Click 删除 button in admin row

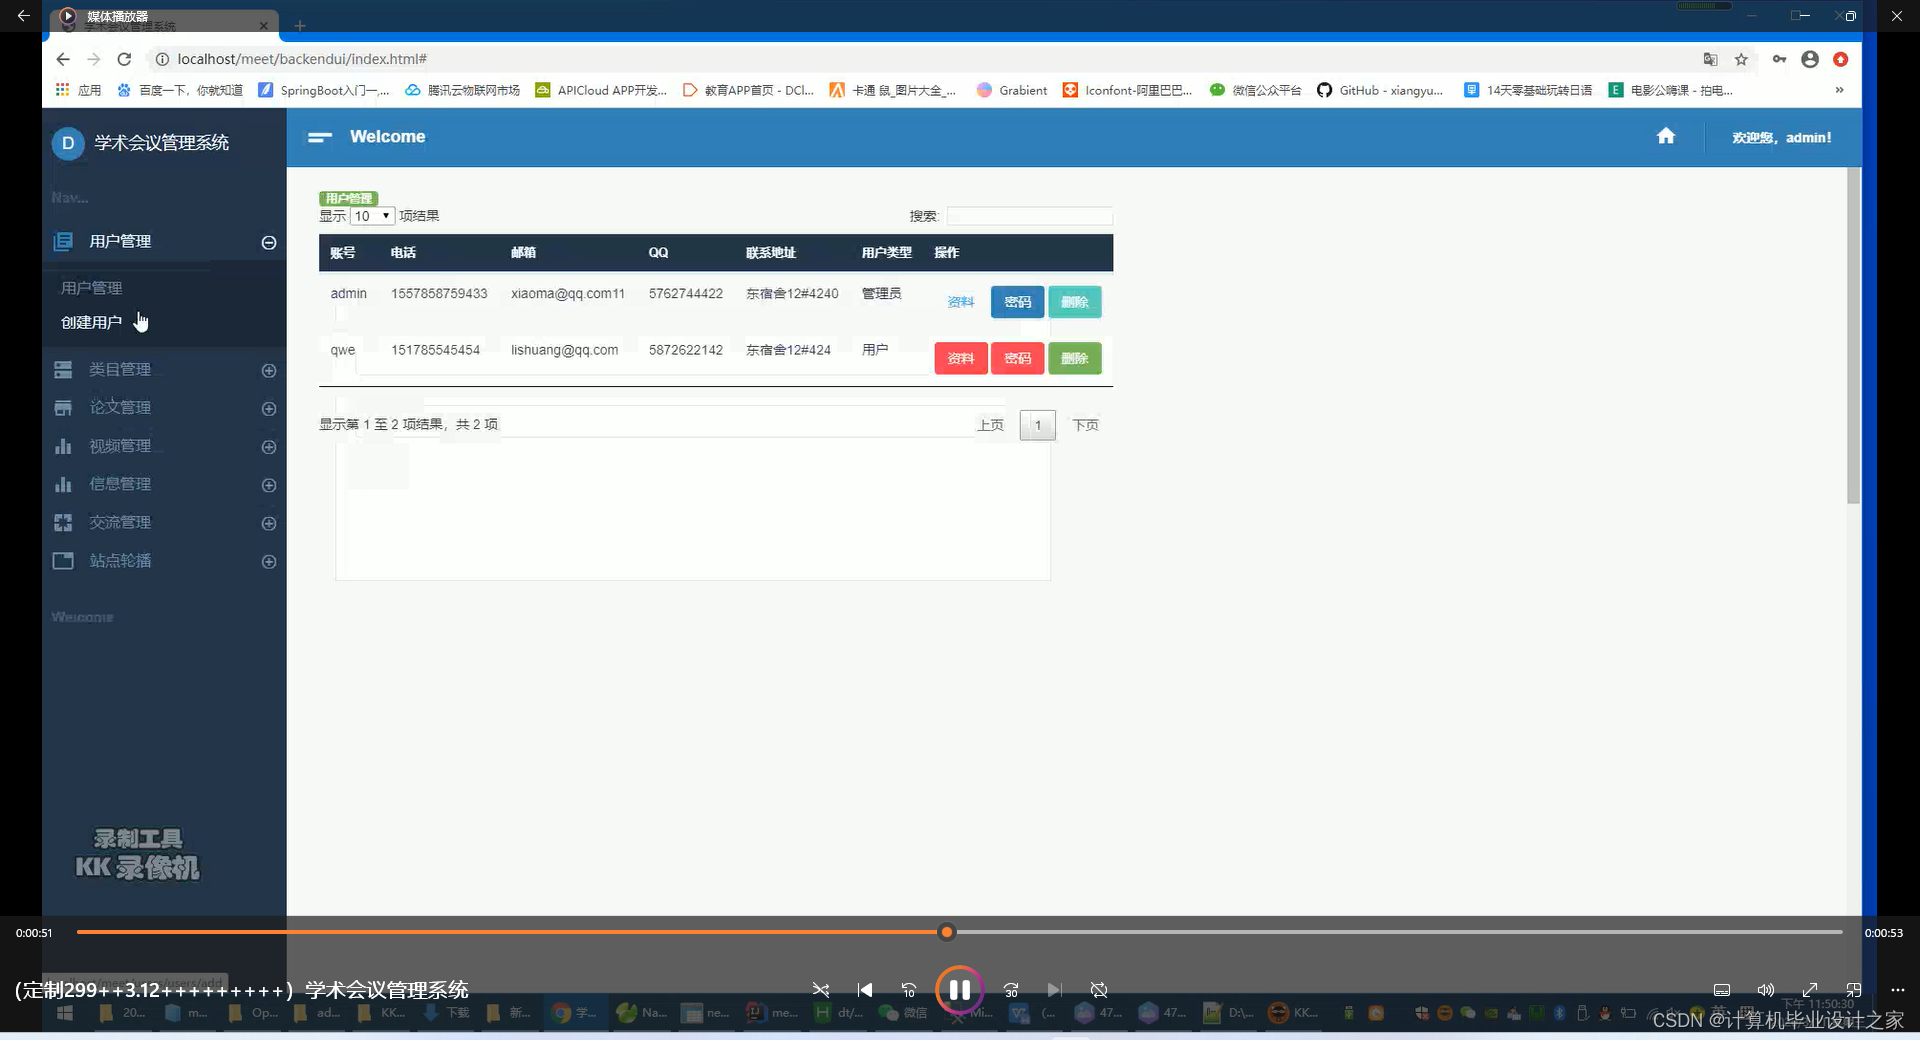[x=1075, y=302]
